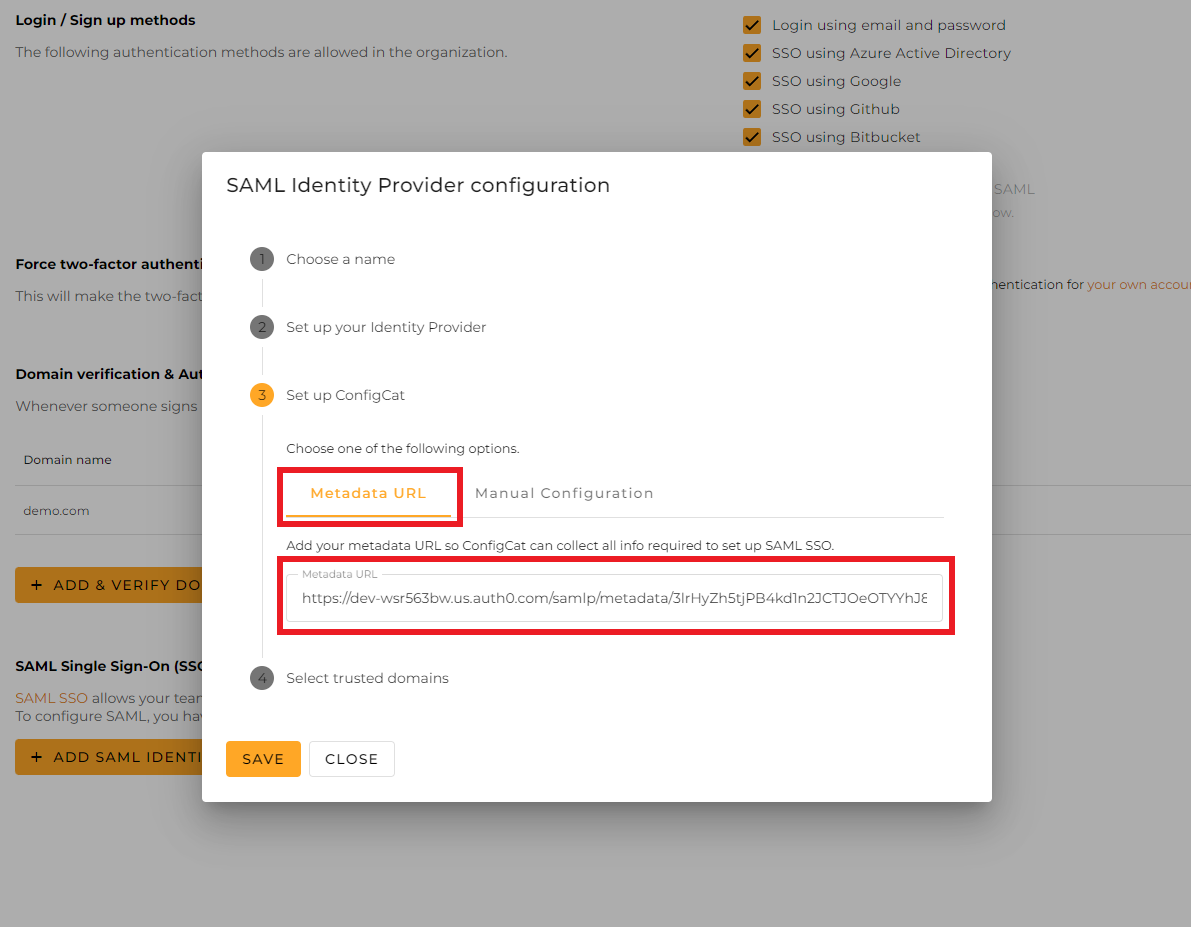
Task: Expand the Choose a name step
Action: [x=340, y=260]
